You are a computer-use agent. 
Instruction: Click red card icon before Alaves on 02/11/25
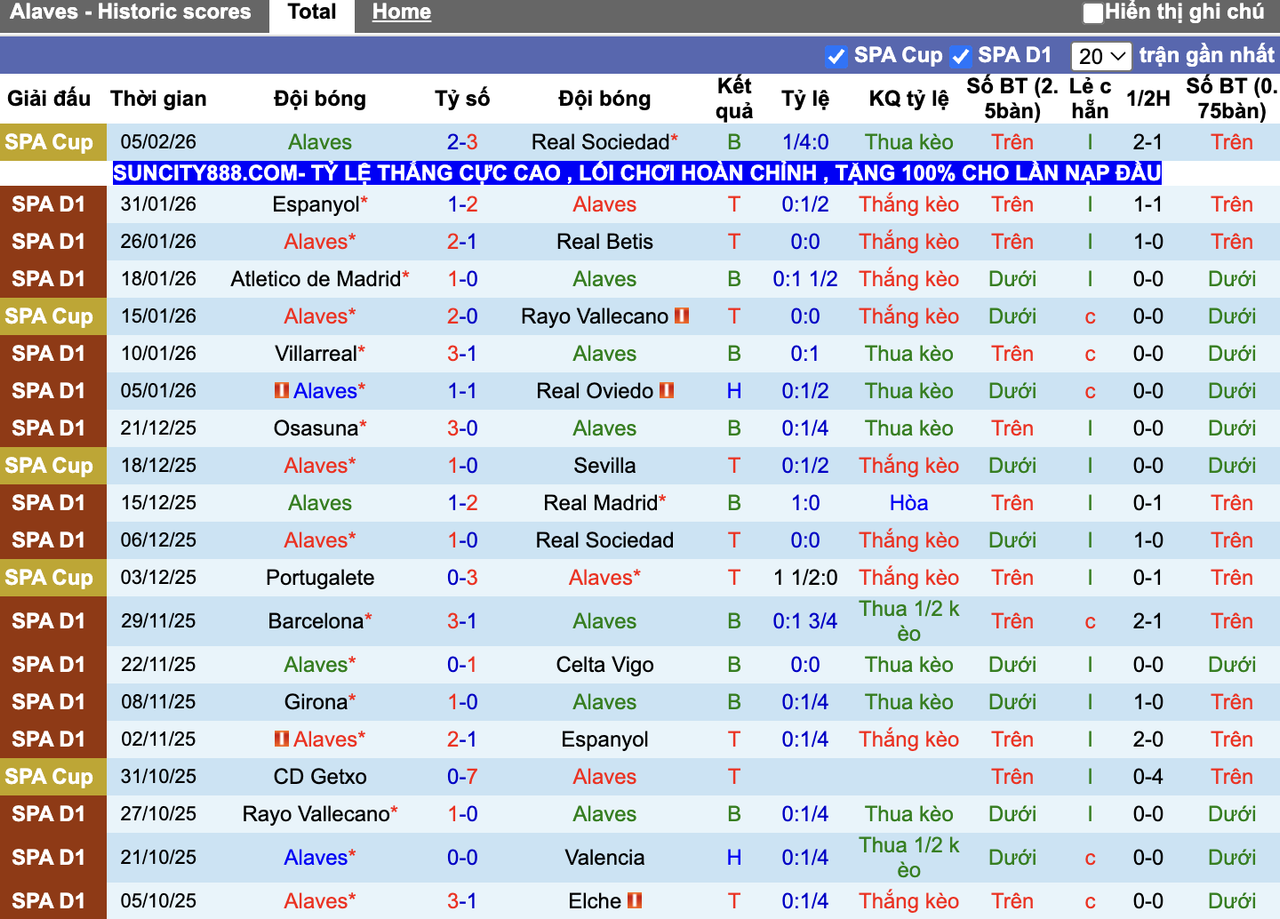[x=282, y=739]
